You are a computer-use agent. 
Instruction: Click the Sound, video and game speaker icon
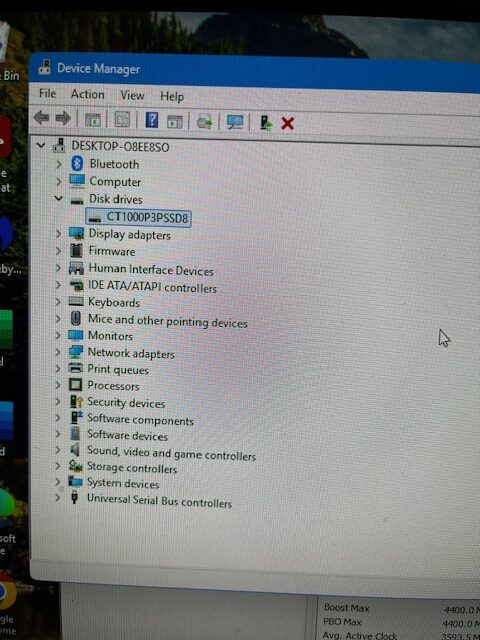pyautogui.click(x=75, y=450)
